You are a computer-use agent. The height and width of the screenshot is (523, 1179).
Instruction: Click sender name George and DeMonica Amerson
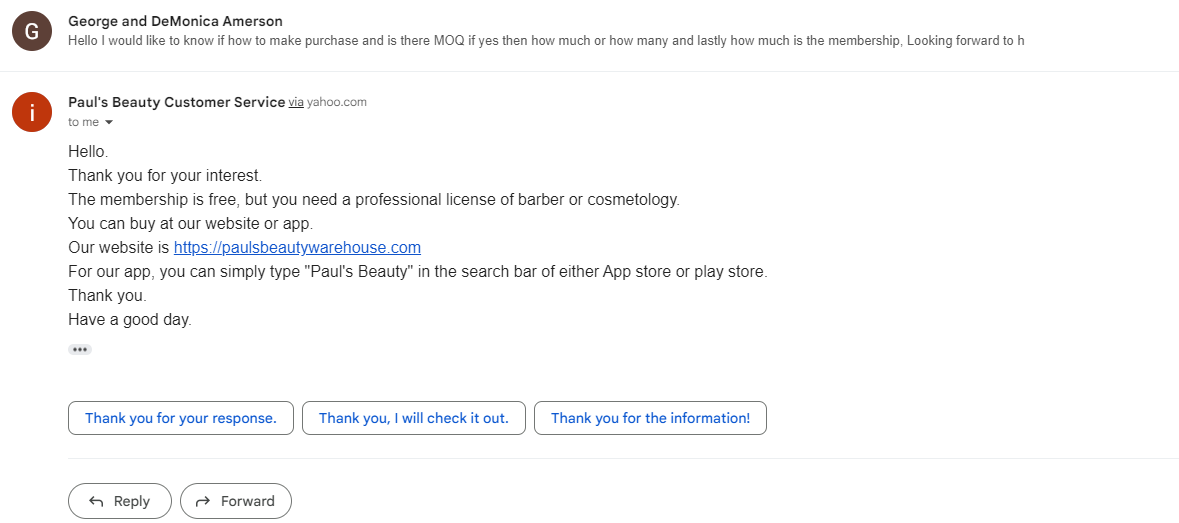[x=176, y=21]
